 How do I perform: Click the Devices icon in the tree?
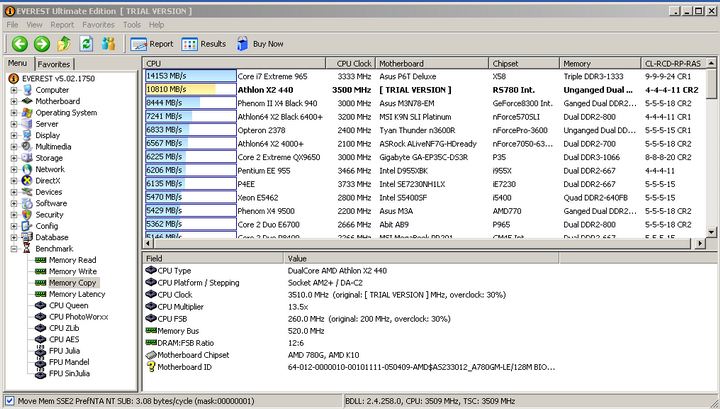(x=27, y=192)
